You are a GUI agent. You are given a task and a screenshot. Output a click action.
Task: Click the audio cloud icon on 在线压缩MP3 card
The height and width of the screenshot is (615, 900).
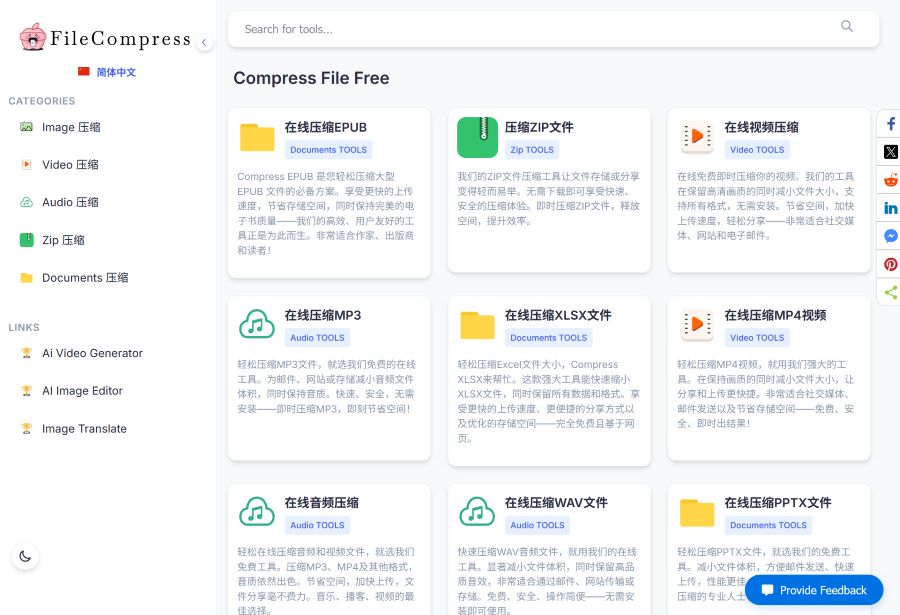[x=257, y=324]
